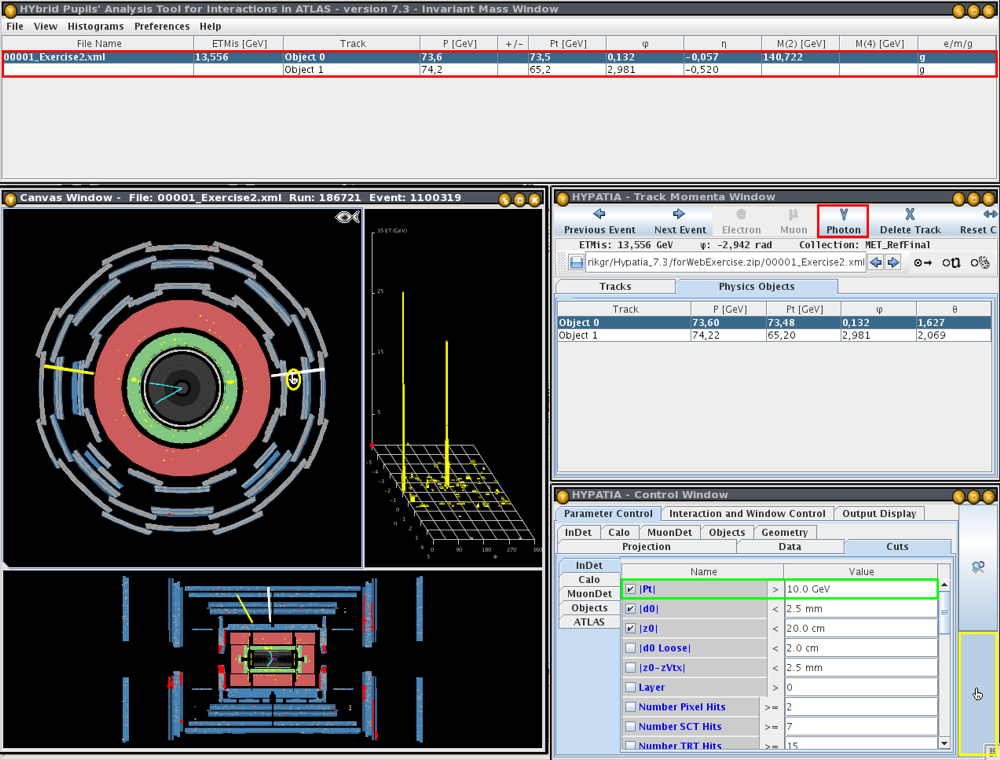Disable the |d0| cut checkbox
Screen dimensions: 1000x760
(630, 609)
